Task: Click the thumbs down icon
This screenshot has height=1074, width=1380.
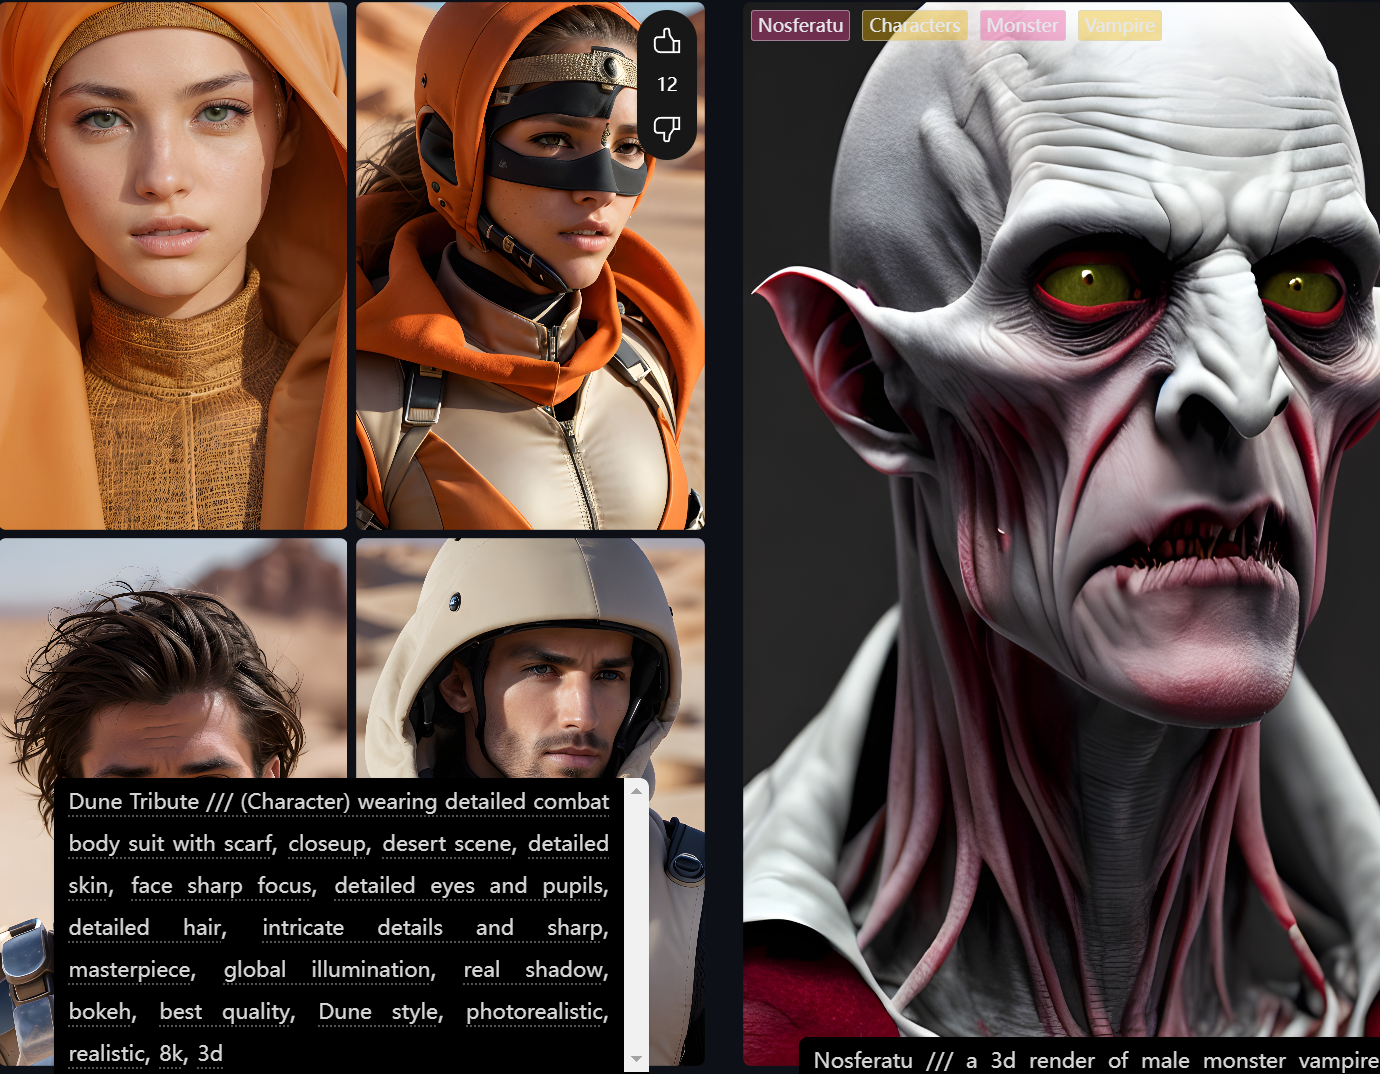Action: click(667, 128)
